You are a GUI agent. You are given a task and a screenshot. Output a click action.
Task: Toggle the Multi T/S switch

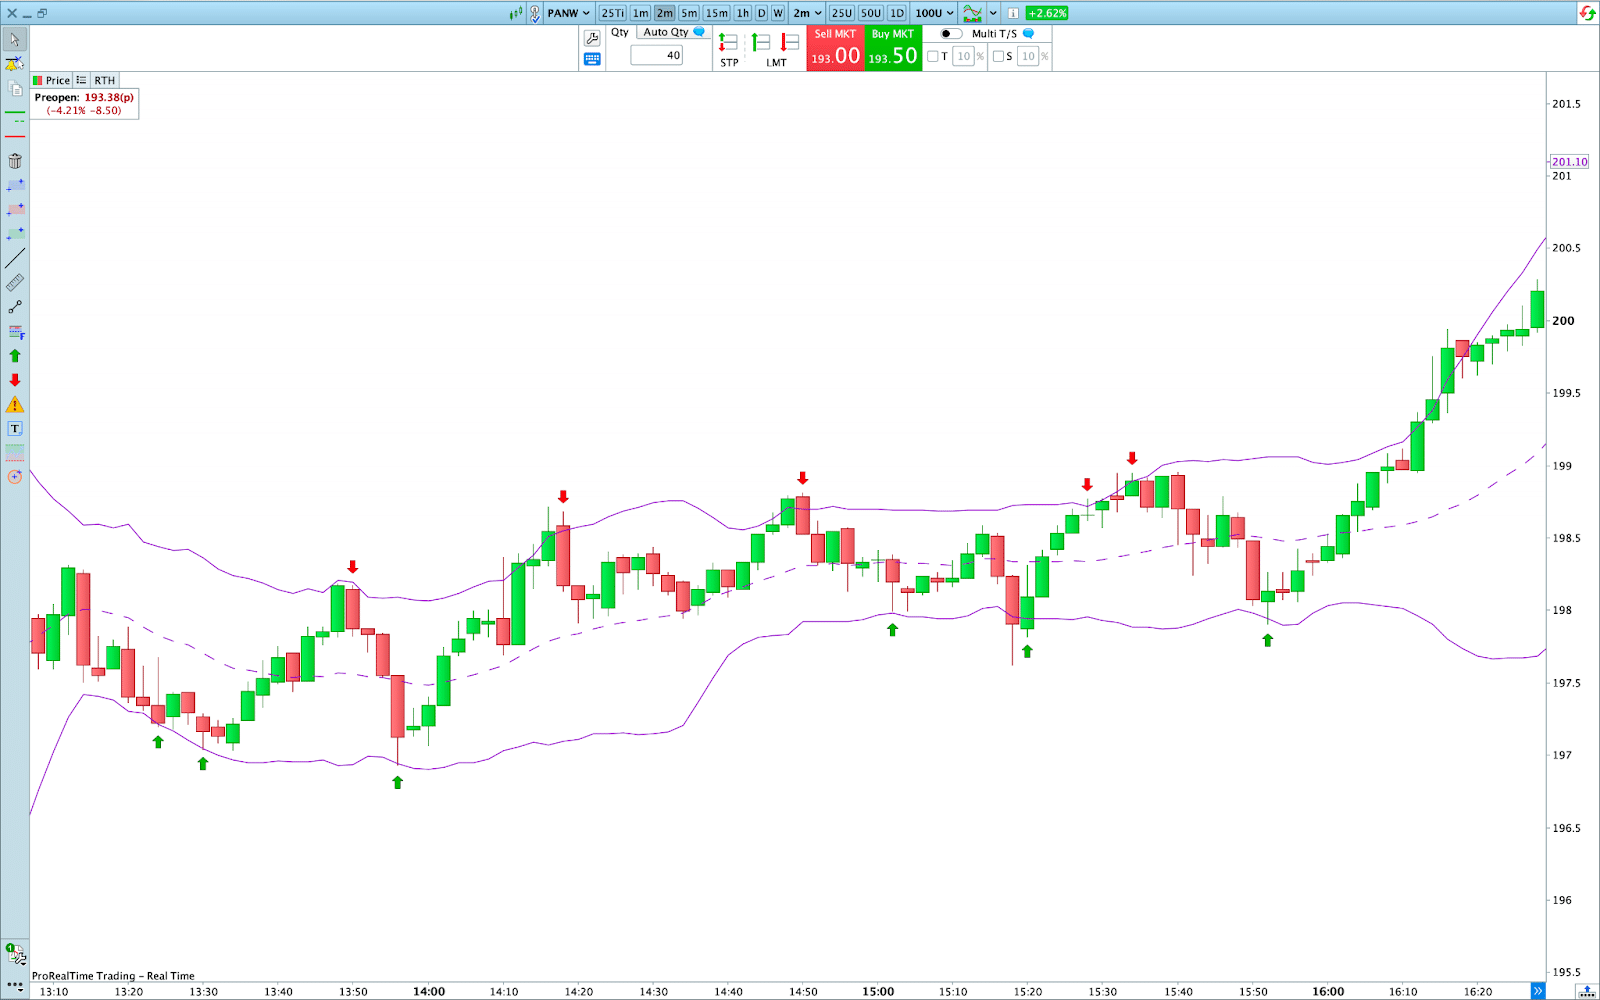point(950,34)
